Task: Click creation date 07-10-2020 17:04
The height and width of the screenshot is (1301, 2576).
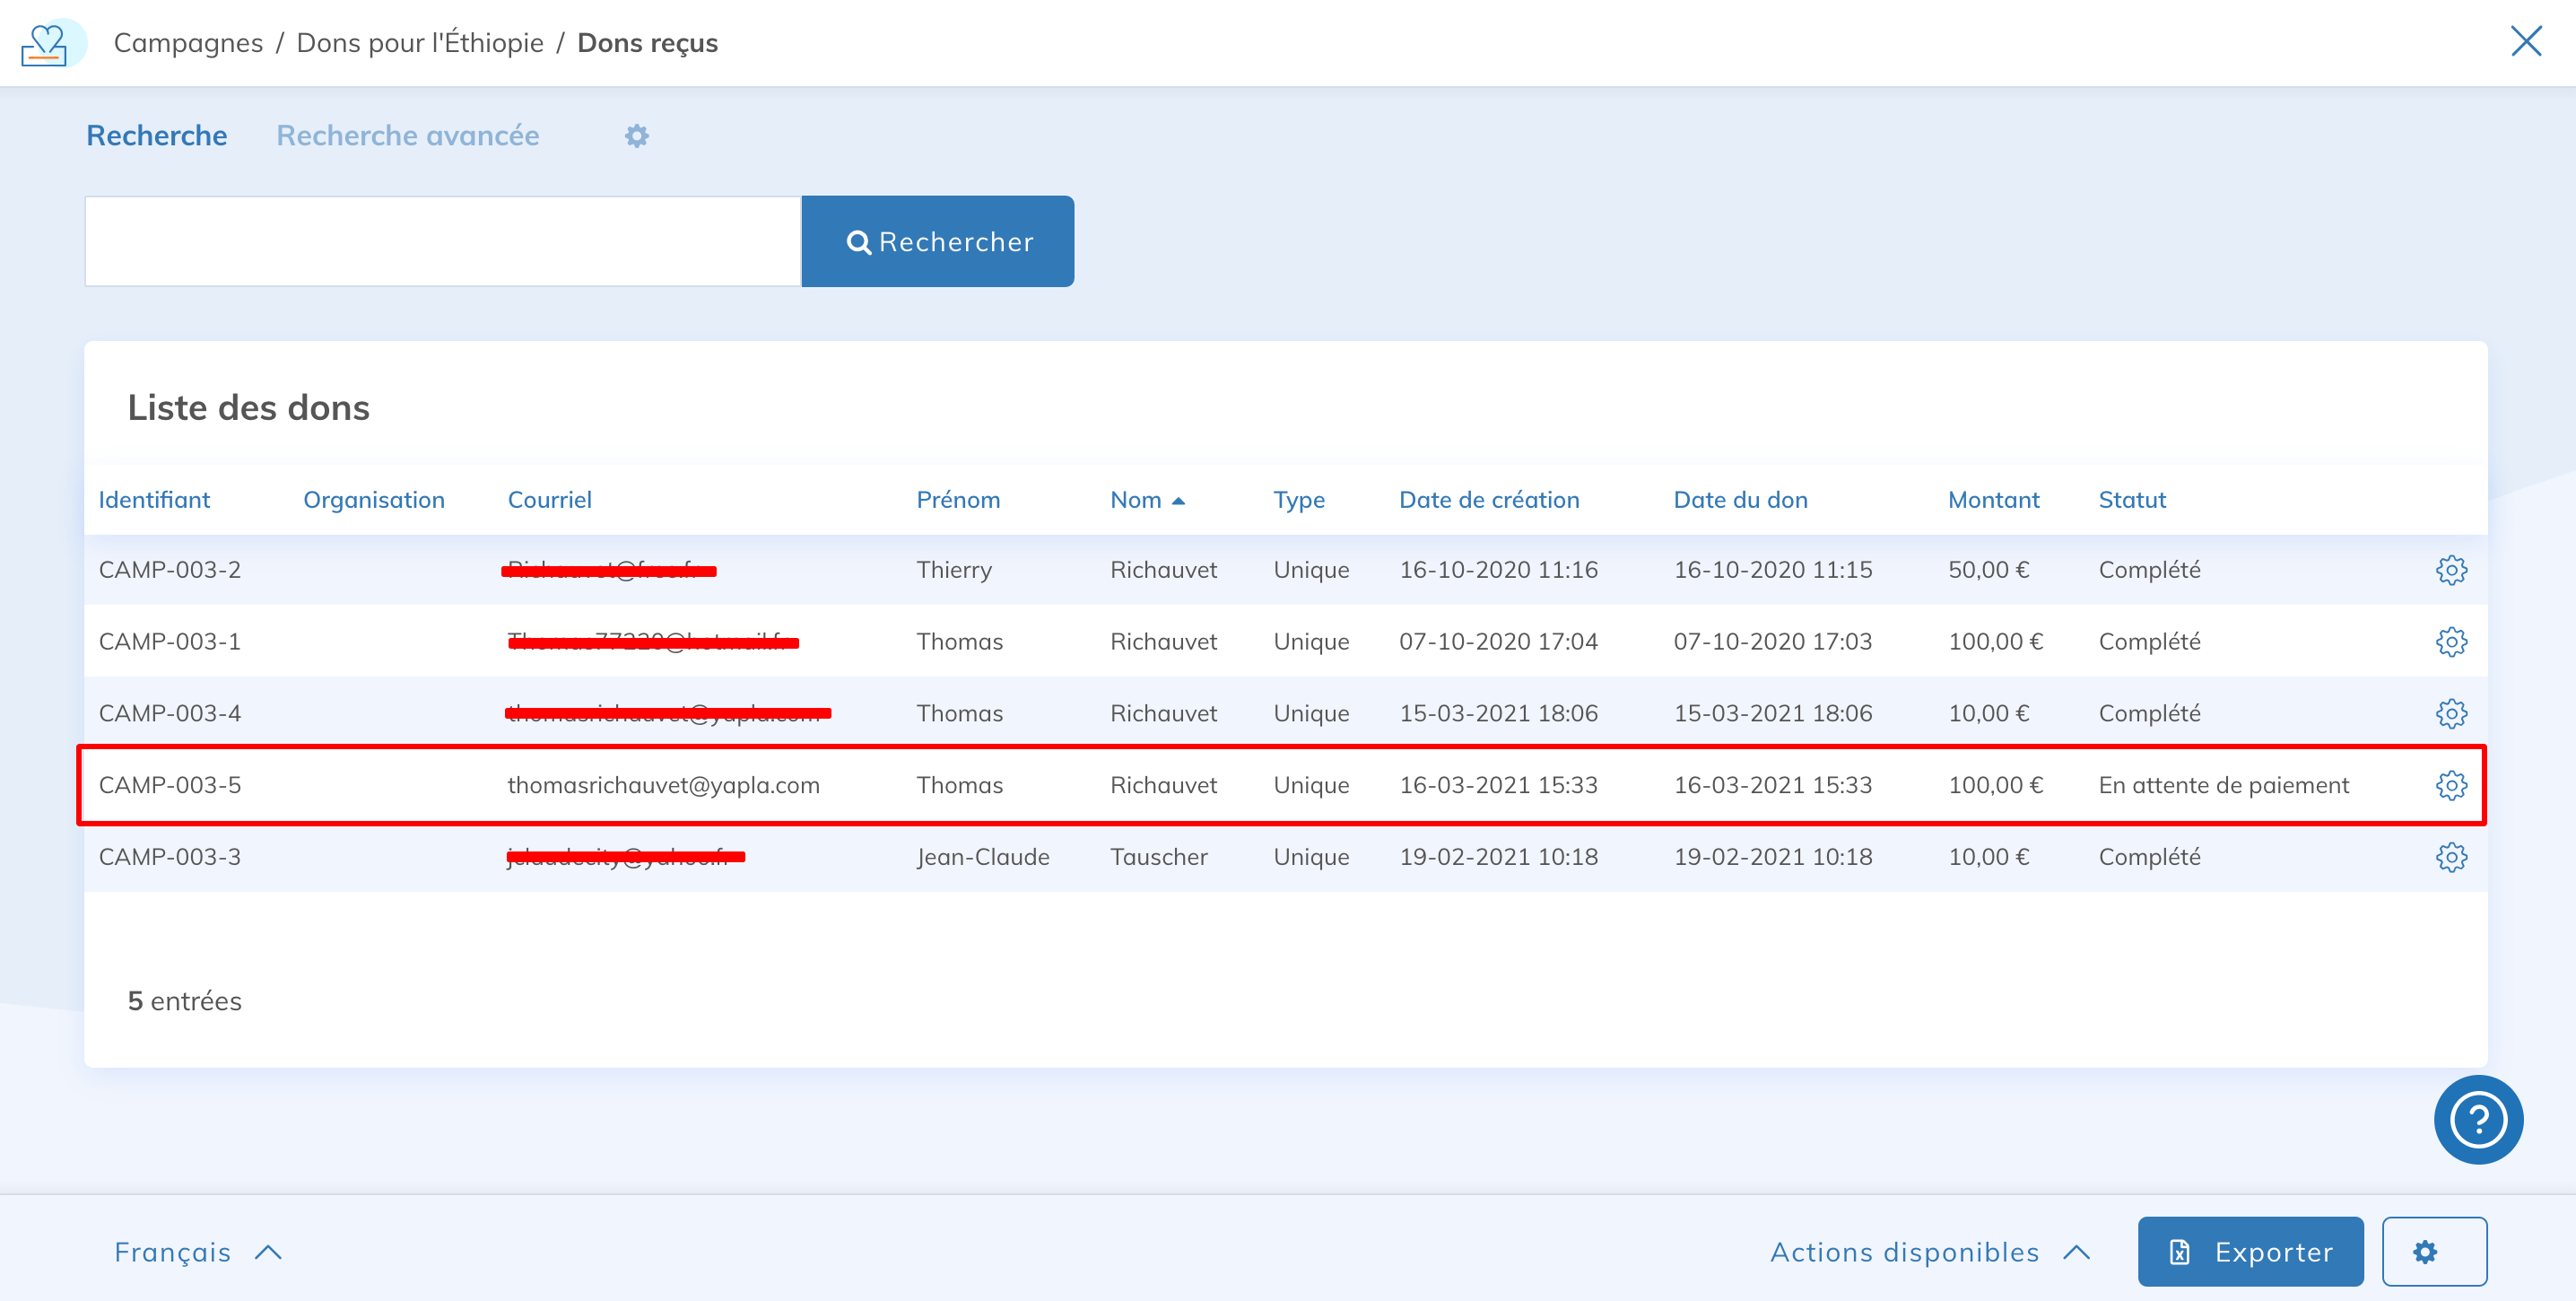Action: pyautogui.click(x=1498, y=642)
